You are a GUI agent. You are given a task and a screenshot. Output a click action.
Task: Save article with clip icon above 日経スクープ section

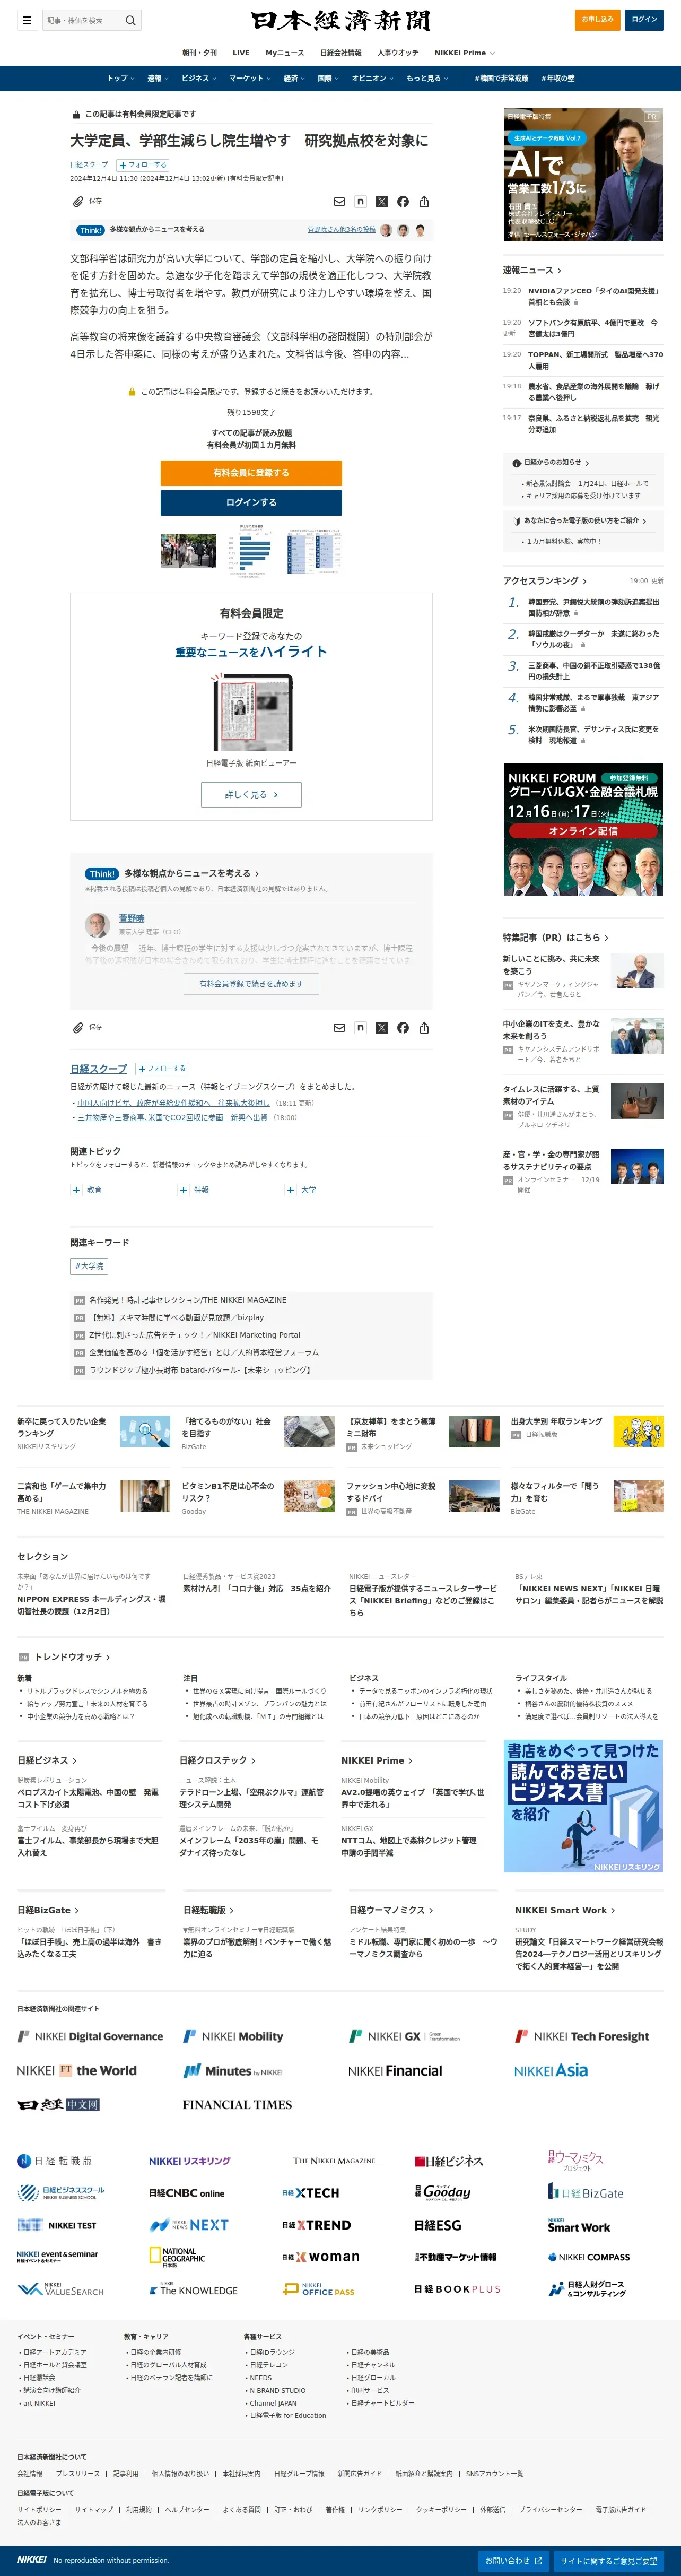pos(78,1027)
